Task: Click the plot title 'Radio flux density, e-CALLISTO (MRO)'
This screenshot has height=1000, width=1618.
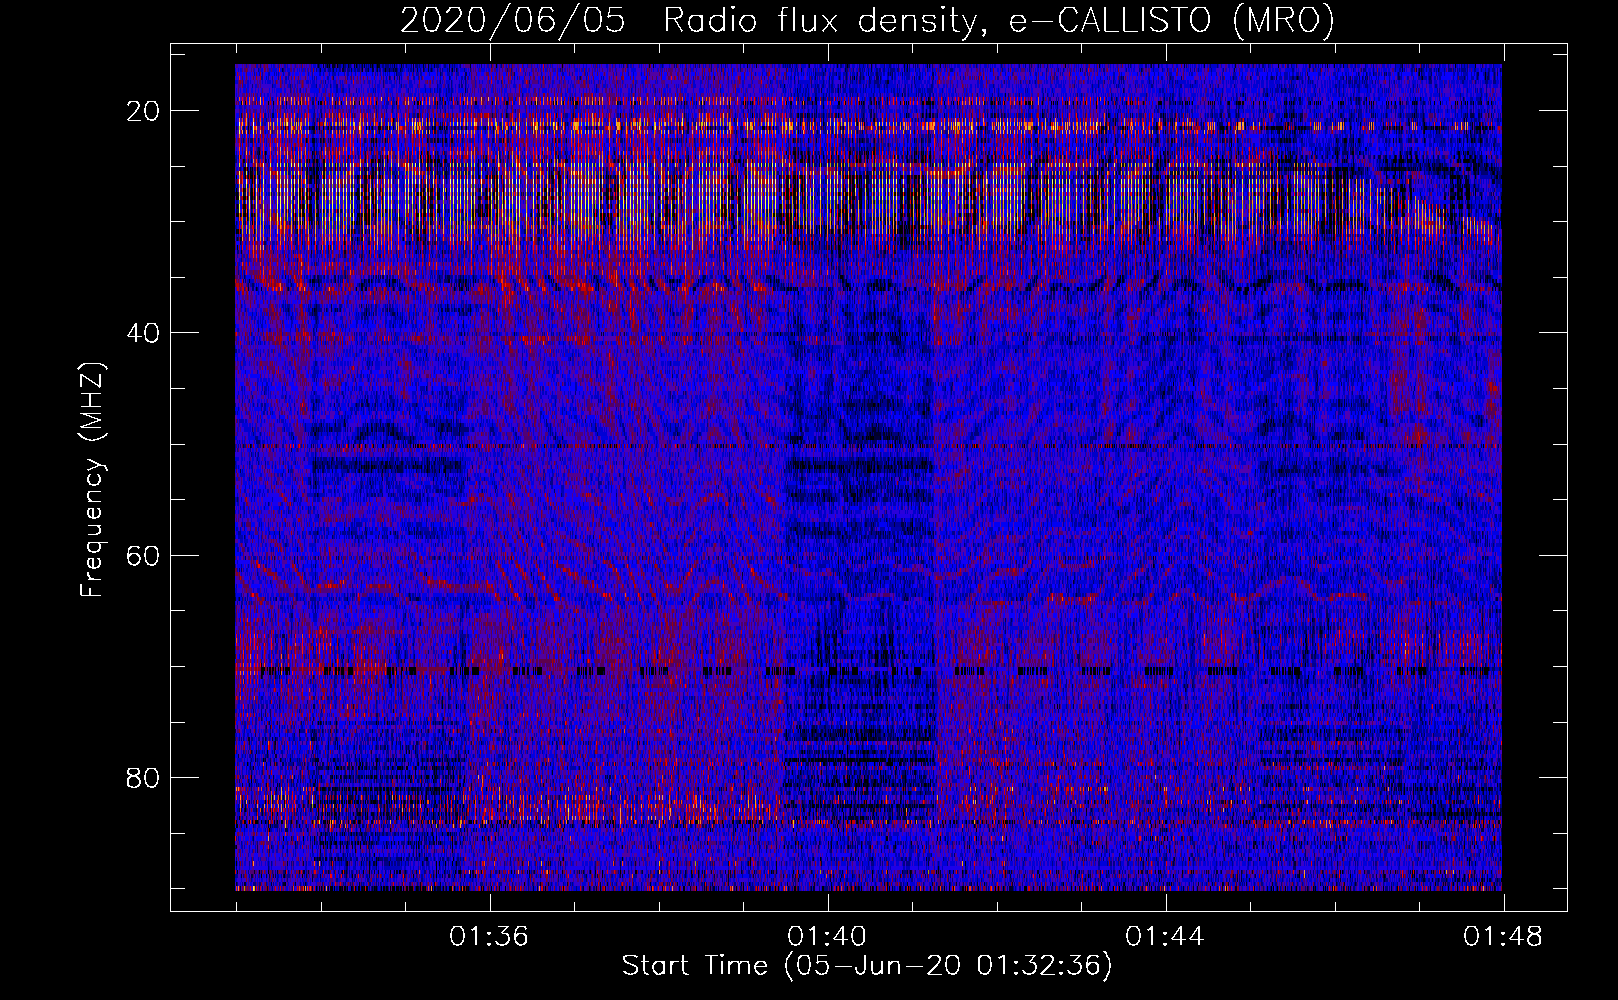Action: click(x=999, y=20)
